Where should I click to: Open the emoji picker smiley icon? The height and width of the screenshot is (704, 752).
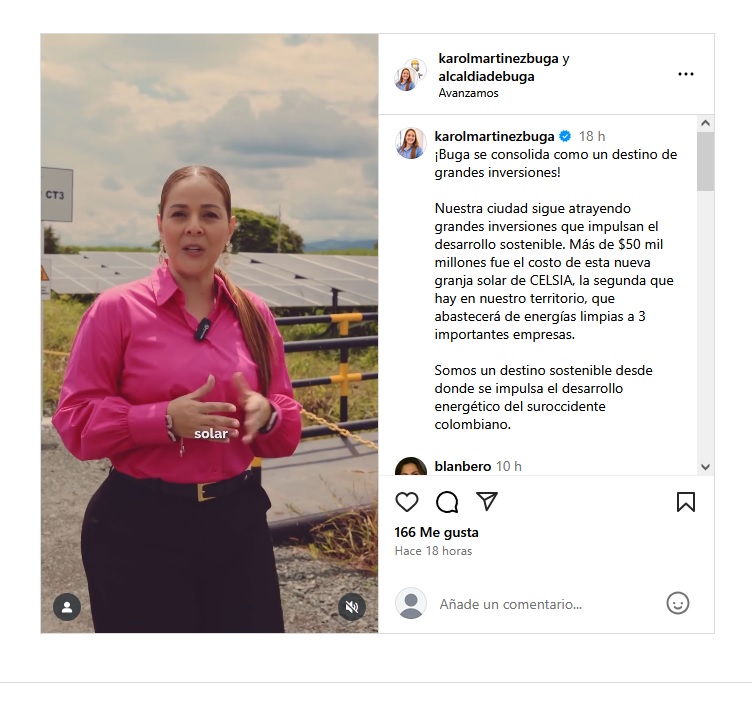(x=678, y=603)
